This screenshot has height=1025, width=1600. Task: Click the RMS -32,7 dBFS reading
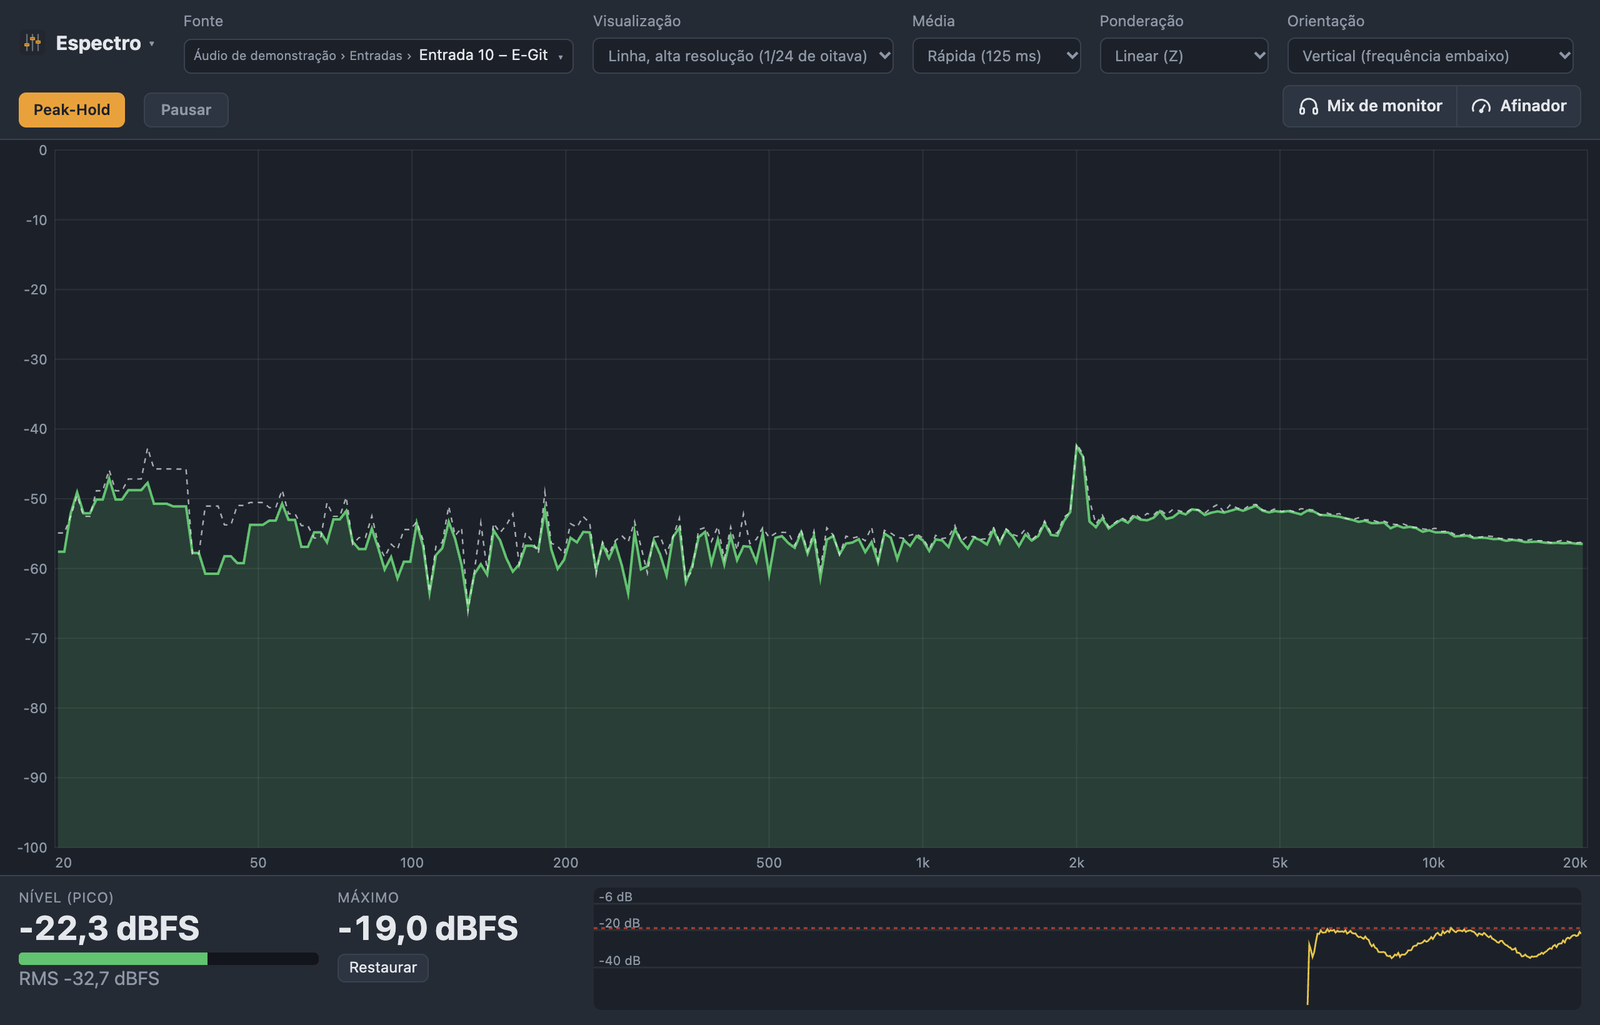coord(89,979)
